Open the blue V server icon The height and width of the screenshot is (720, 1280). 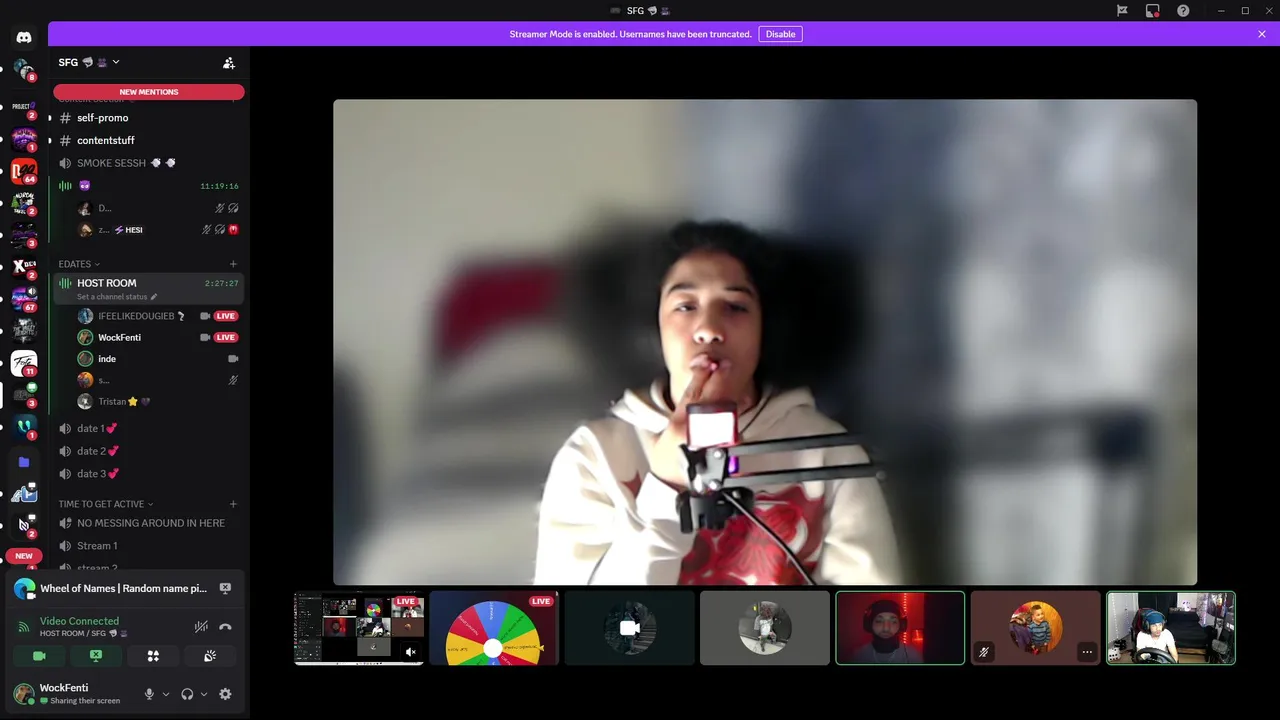point(24,429)
